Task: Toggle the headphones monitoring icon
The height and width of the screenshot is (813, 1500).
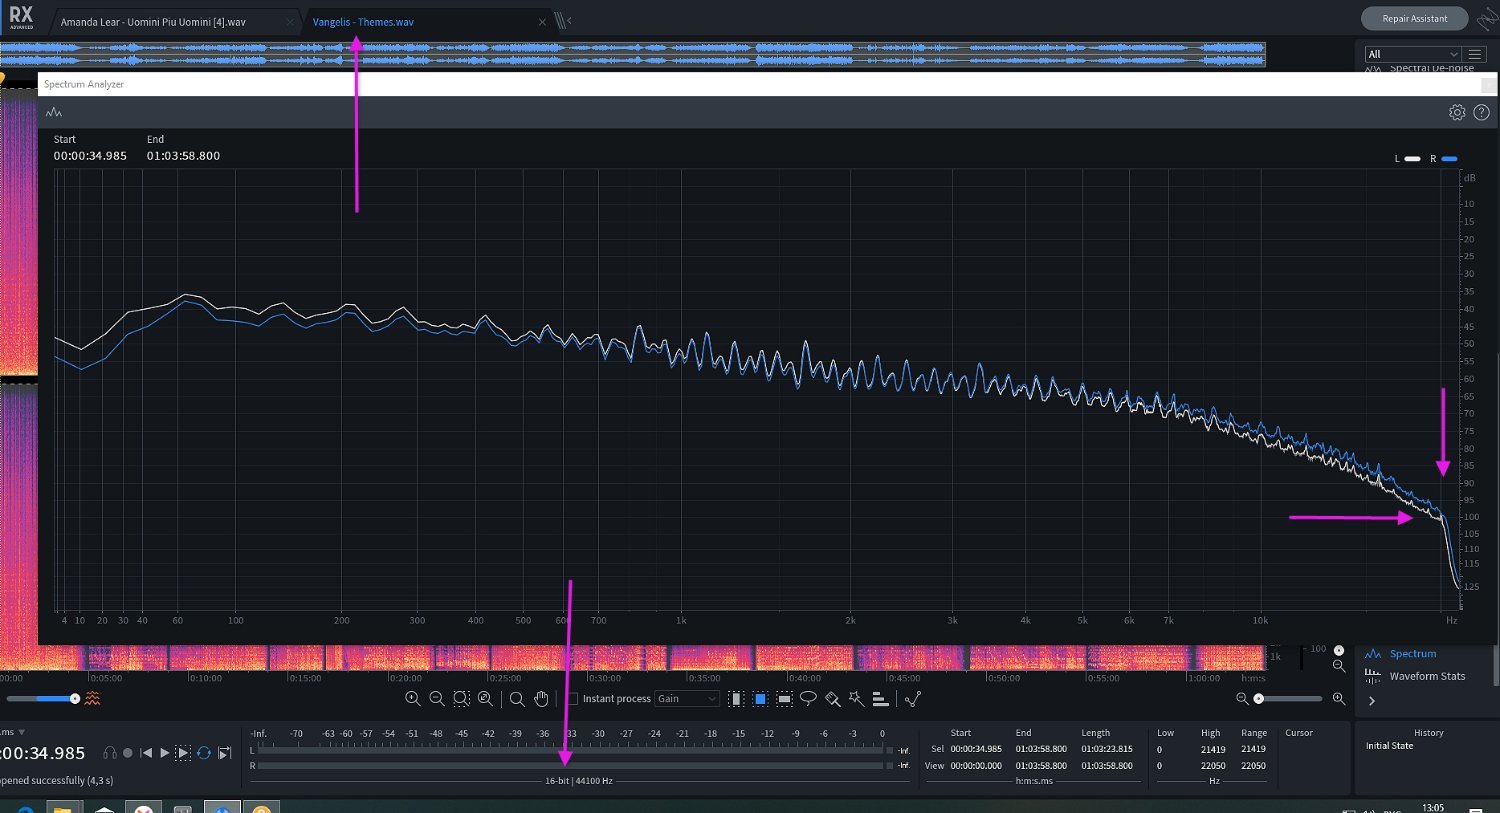Action: pyautogui.click(x=110, y=753)
